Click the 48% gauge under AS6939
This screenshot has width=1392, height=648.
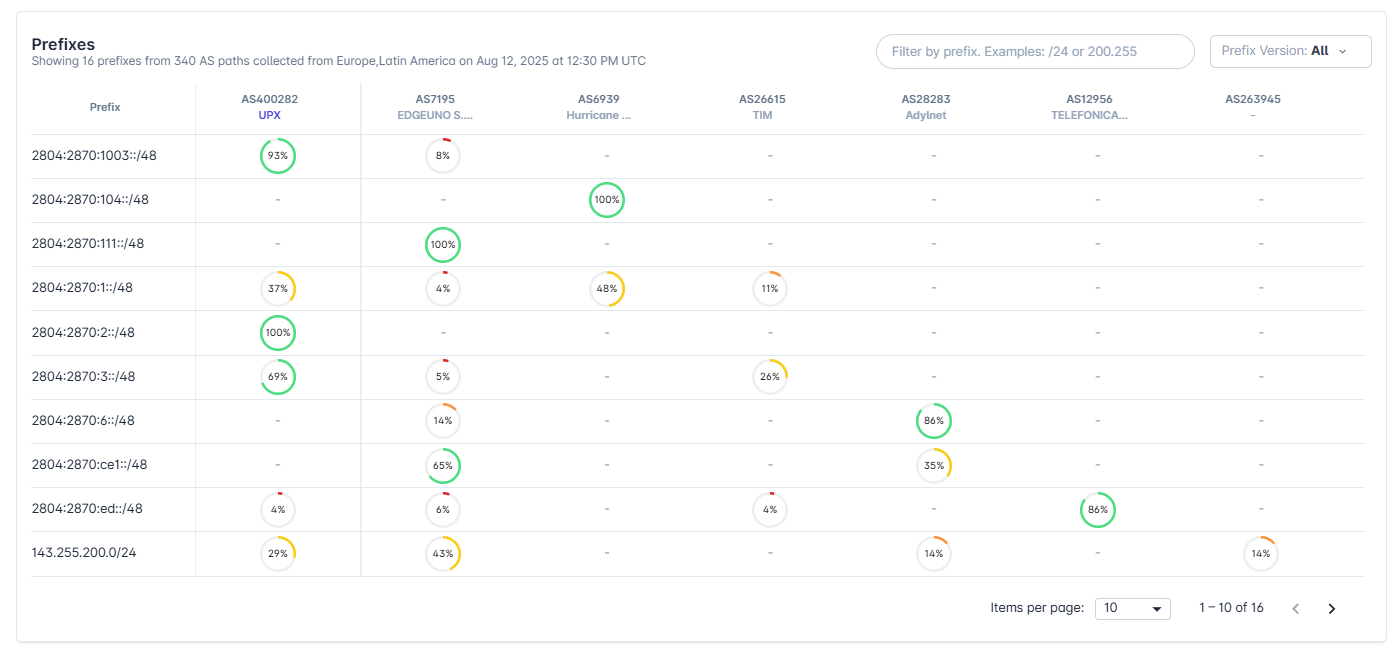coord(607,288)
